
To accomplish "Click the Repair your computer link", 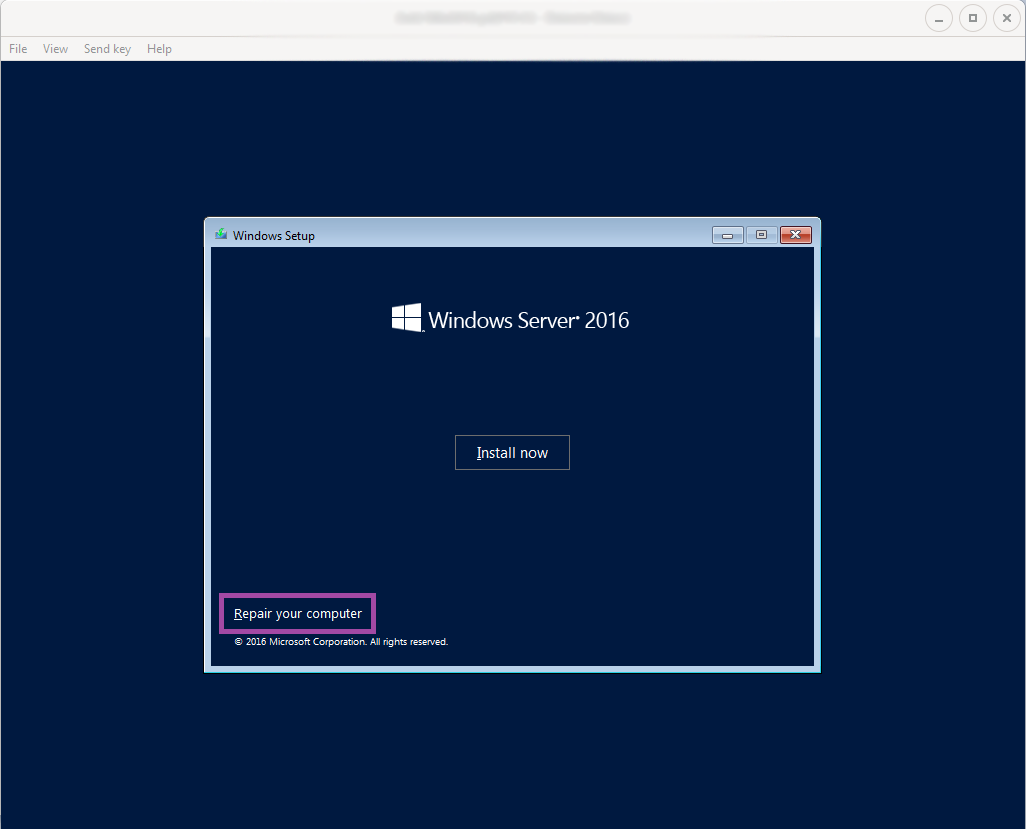I will coord(298,614).
